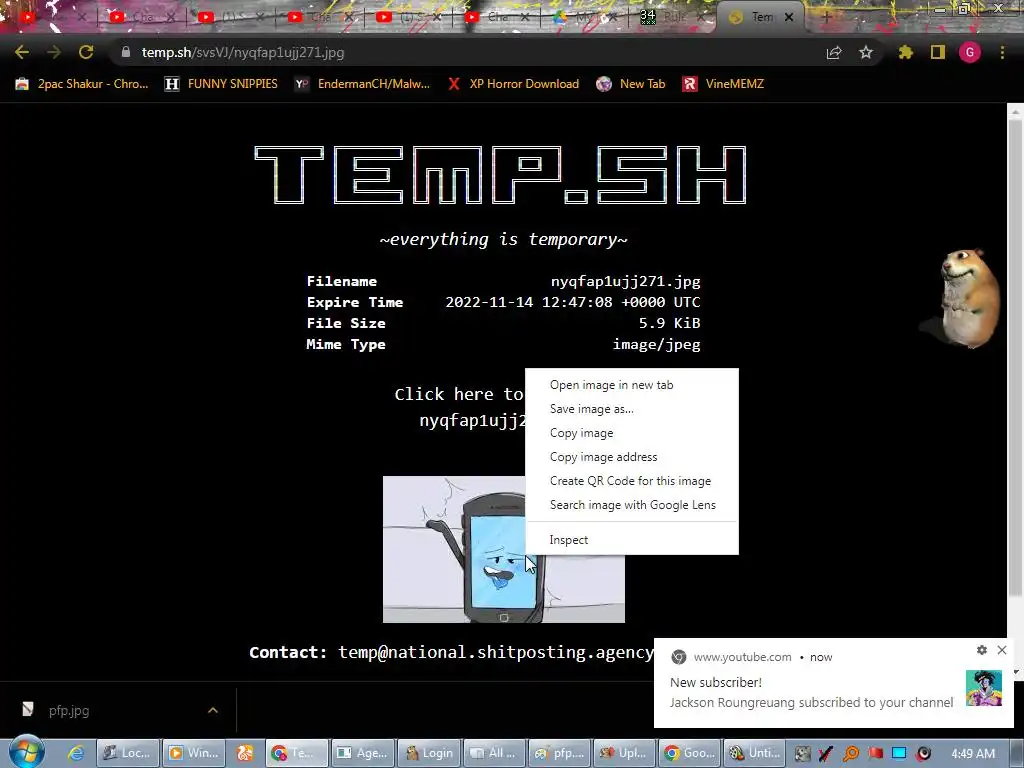Open the 2pac Shakur bookmark
The image size is (1024, 768).
click(x=82, y=84)
